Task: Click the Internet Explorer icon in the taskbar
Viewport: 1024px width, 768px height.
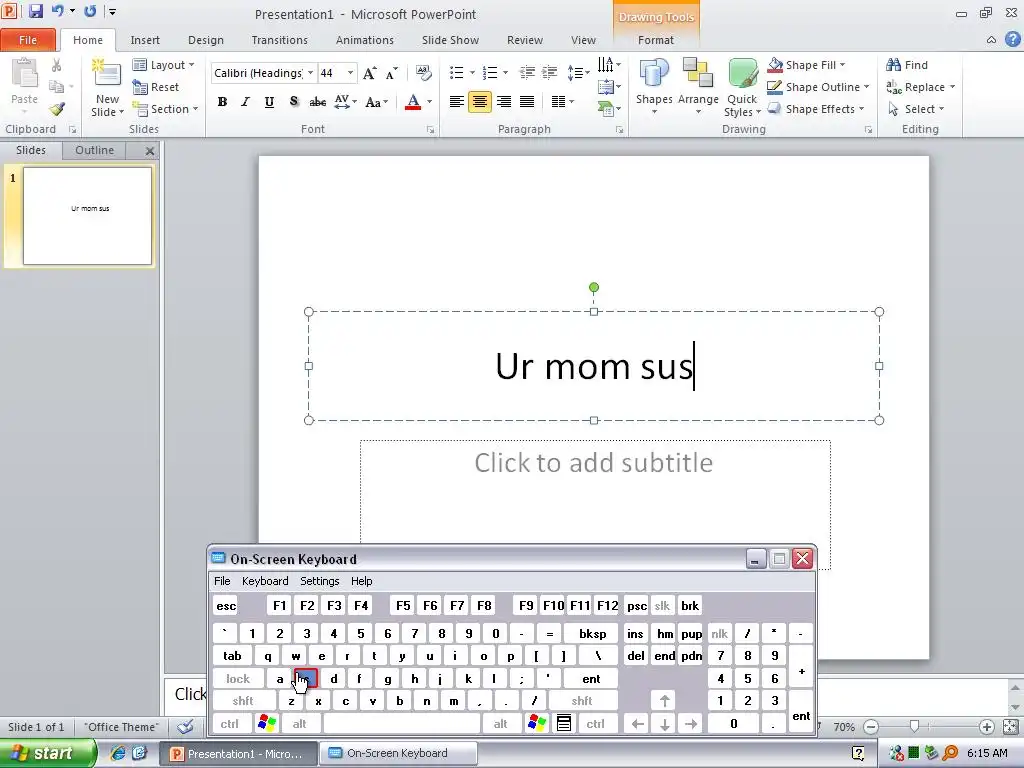Action: point(118,753)
